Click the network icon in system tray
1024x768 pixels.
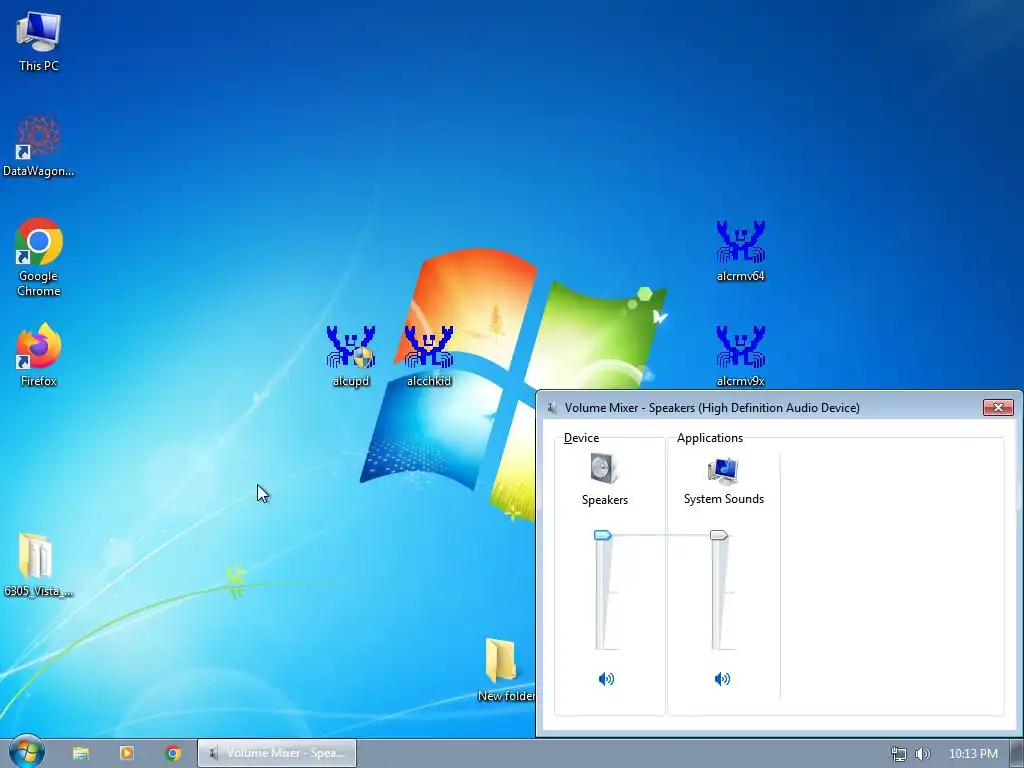899,754
